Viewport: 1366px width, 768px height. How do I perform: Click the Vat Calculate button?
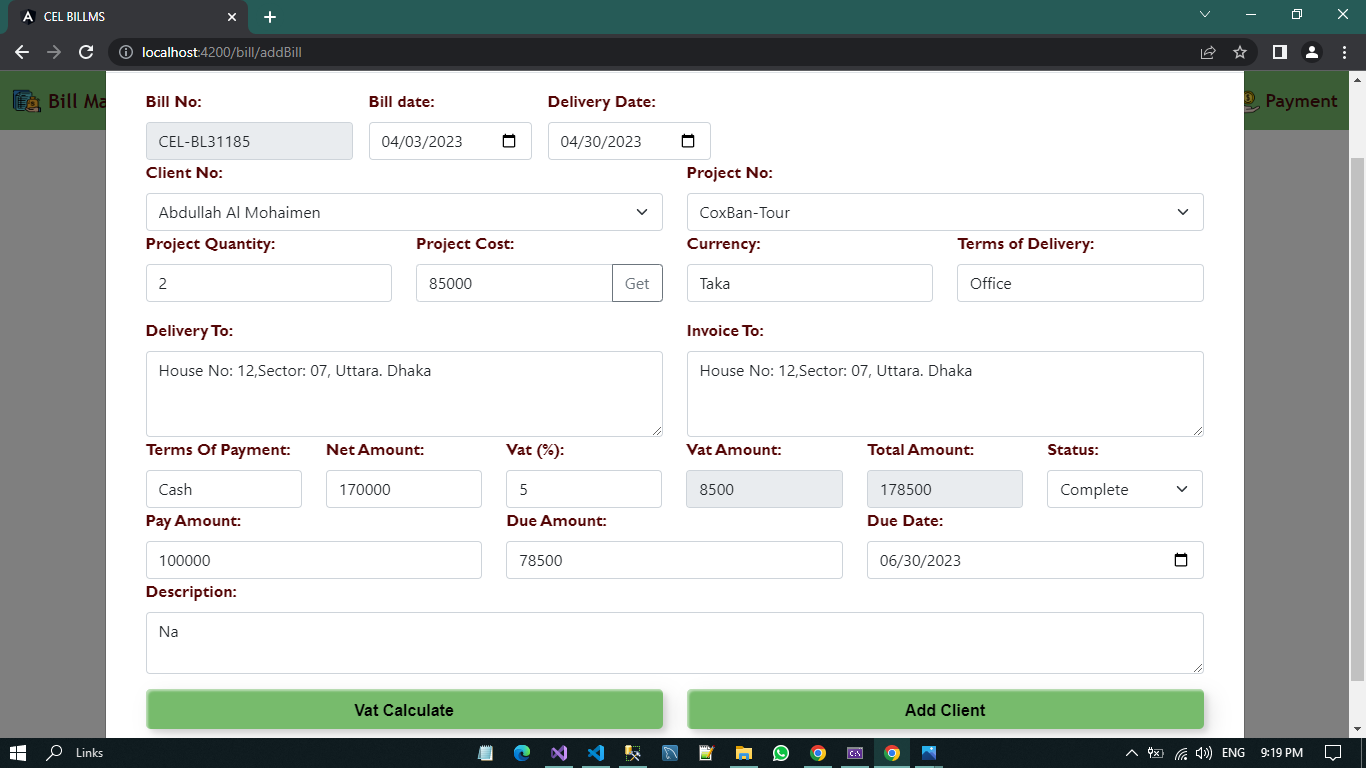(x=404, y=710)
